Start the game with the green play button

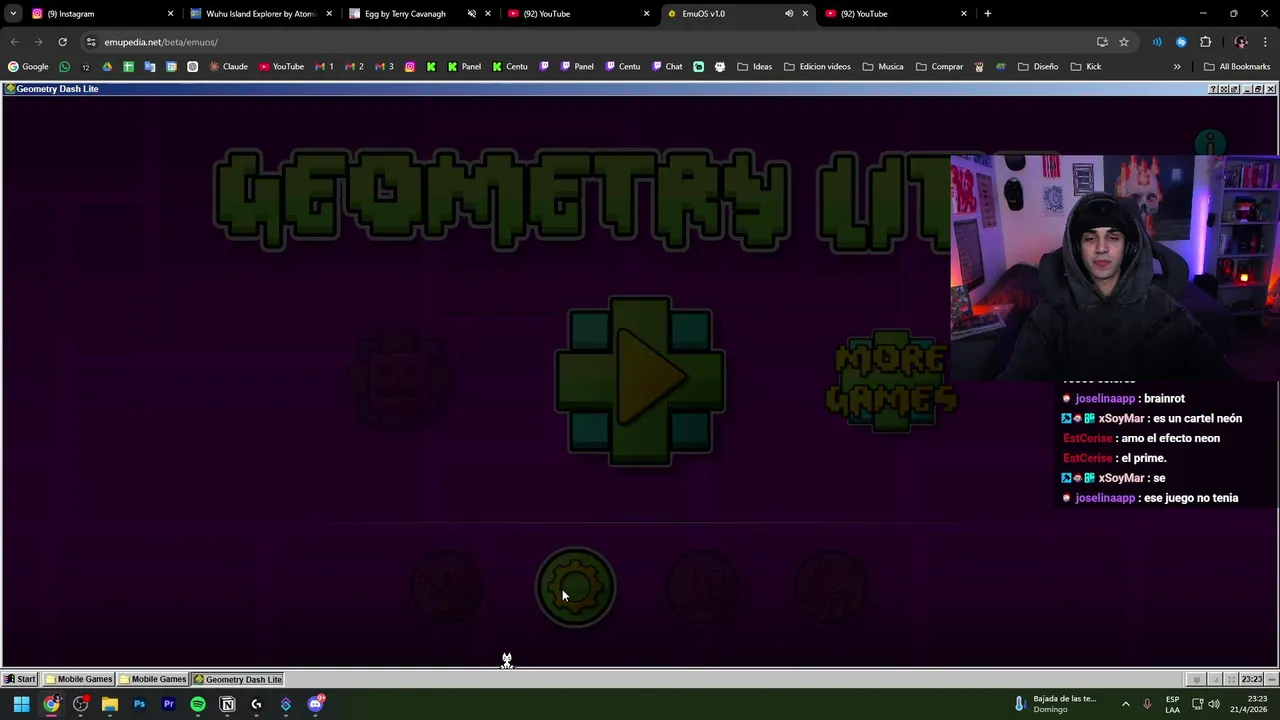click(640, 380)
